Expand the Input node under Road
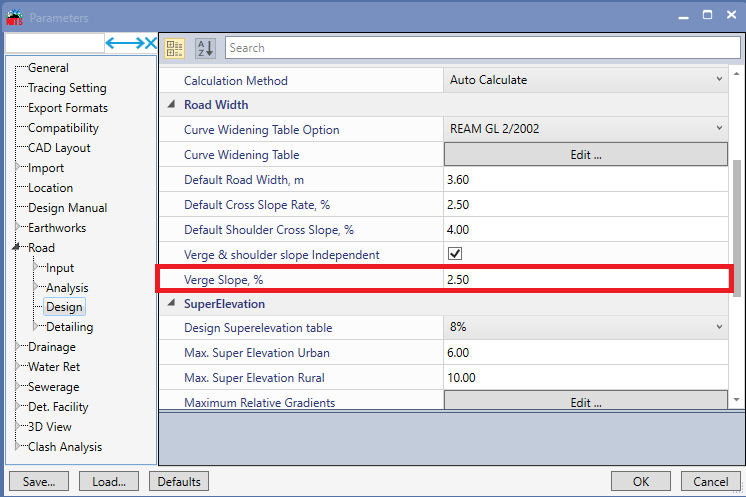 click(x=36, y=267)
